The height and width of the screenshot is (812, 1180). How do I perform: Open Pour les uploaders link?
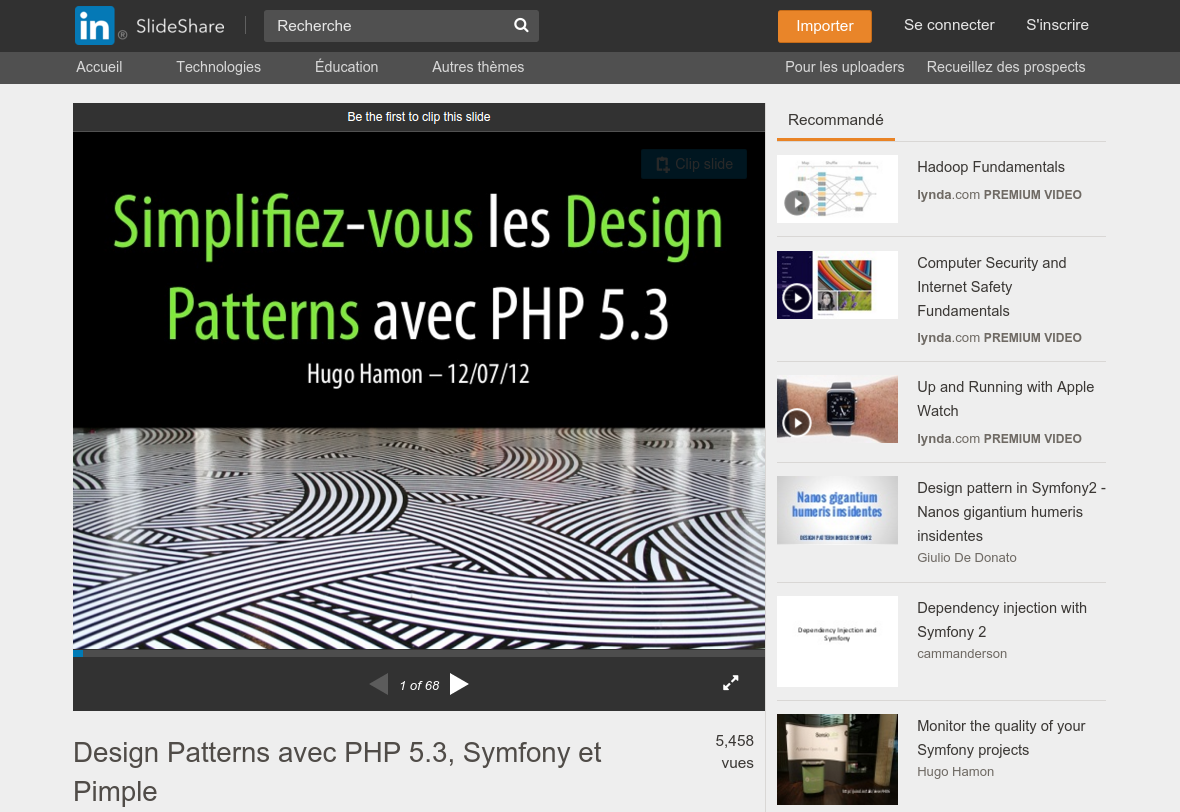tap(844, 67)
